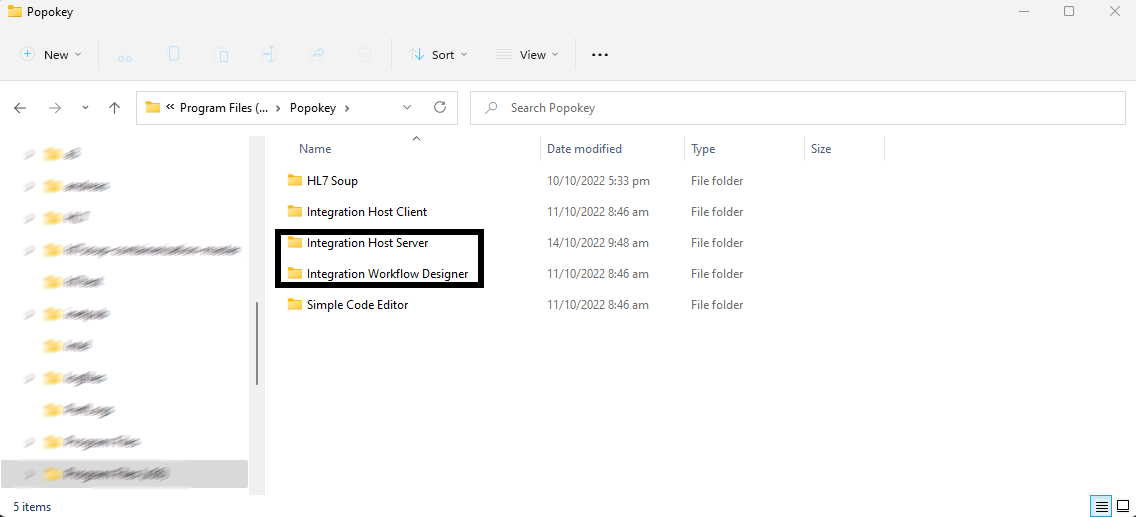Click the Cut scissors icon

(125, 54)
